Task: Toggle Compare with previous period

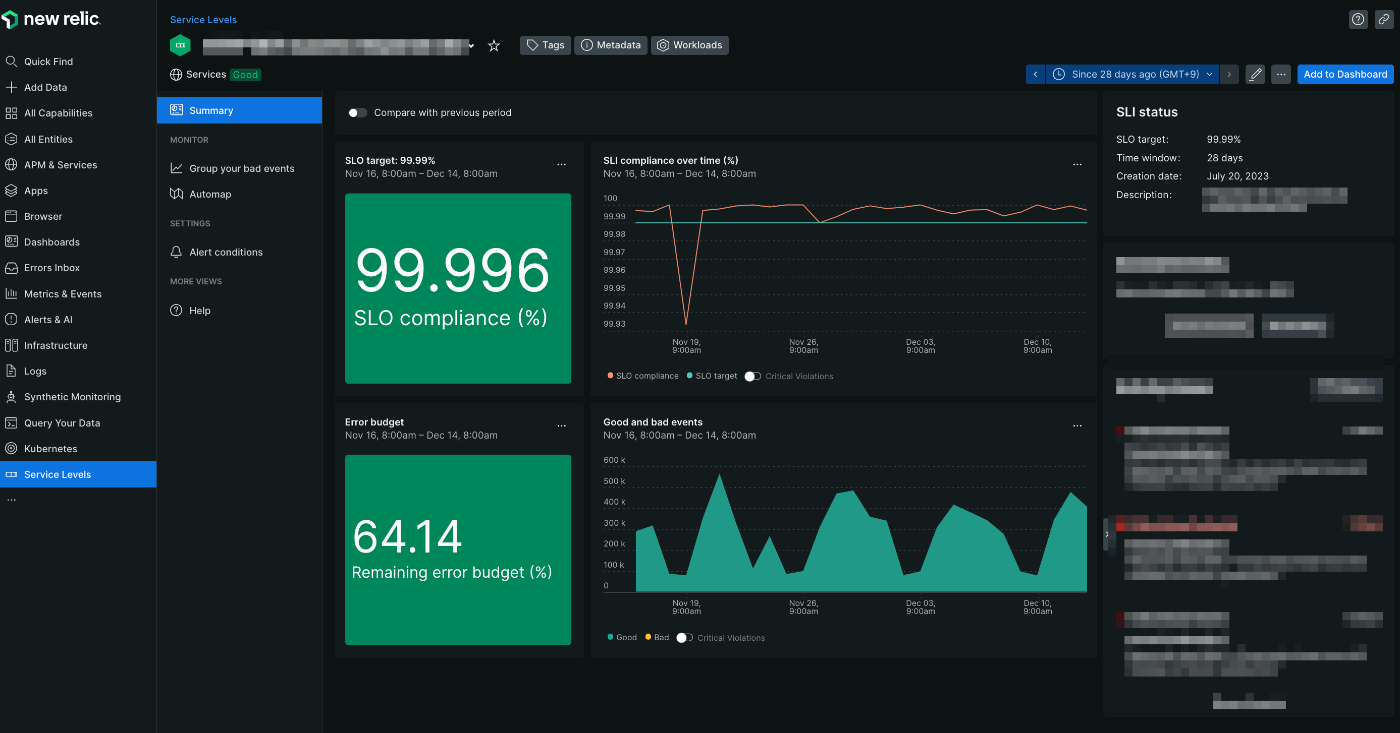Action: click(x=357, y=113)
